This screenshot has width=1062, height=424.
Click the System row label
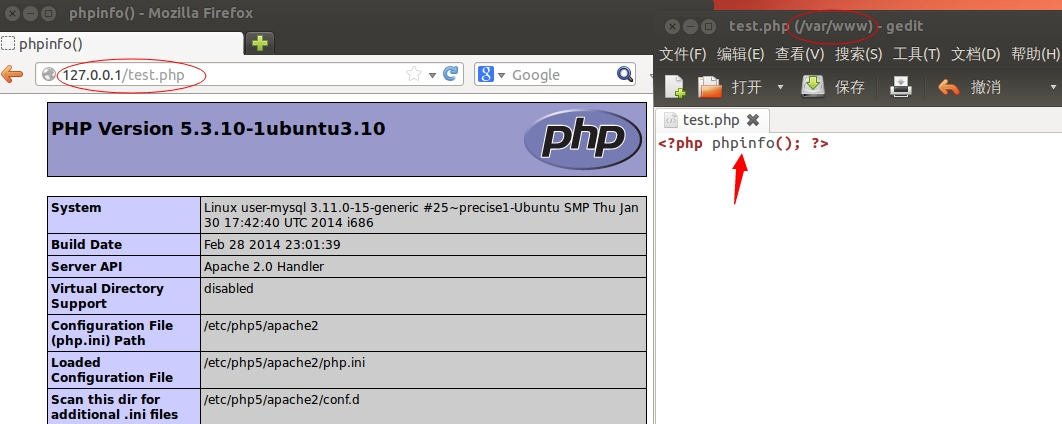coord(76,208)
